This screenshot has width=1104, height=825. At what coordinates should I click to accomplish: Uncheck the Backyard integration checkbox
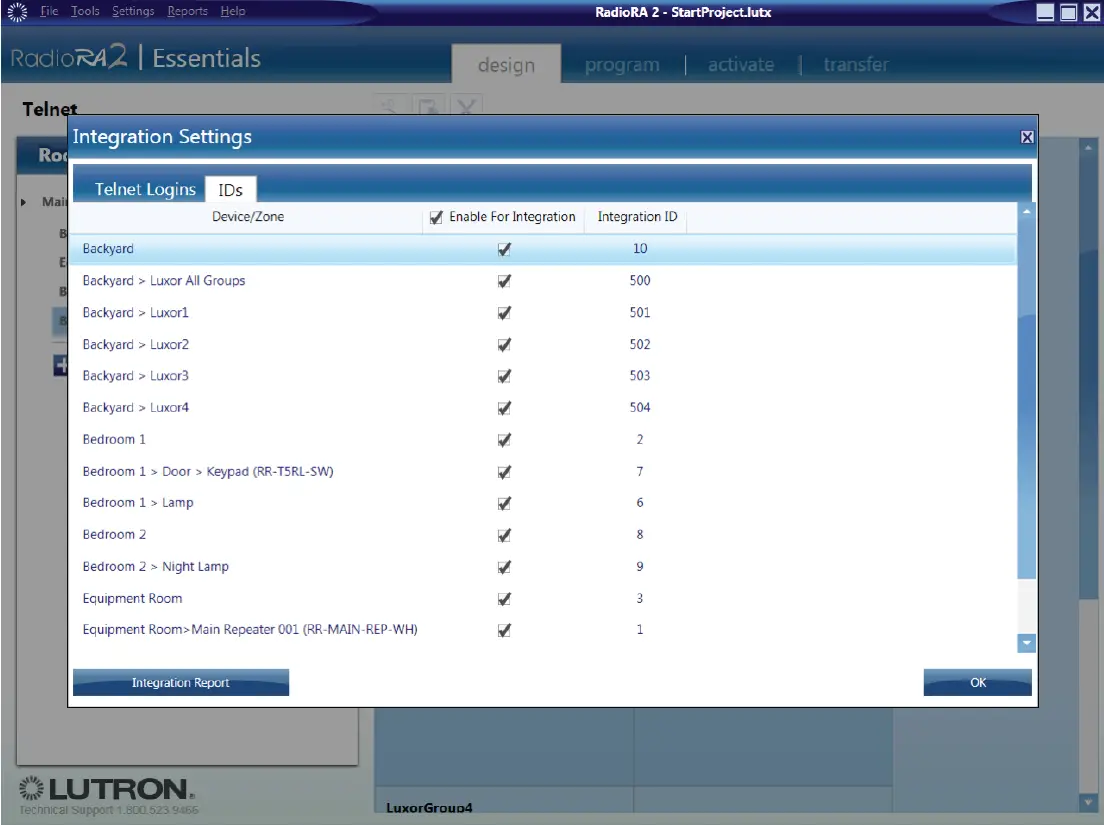(x=504, y=249)
